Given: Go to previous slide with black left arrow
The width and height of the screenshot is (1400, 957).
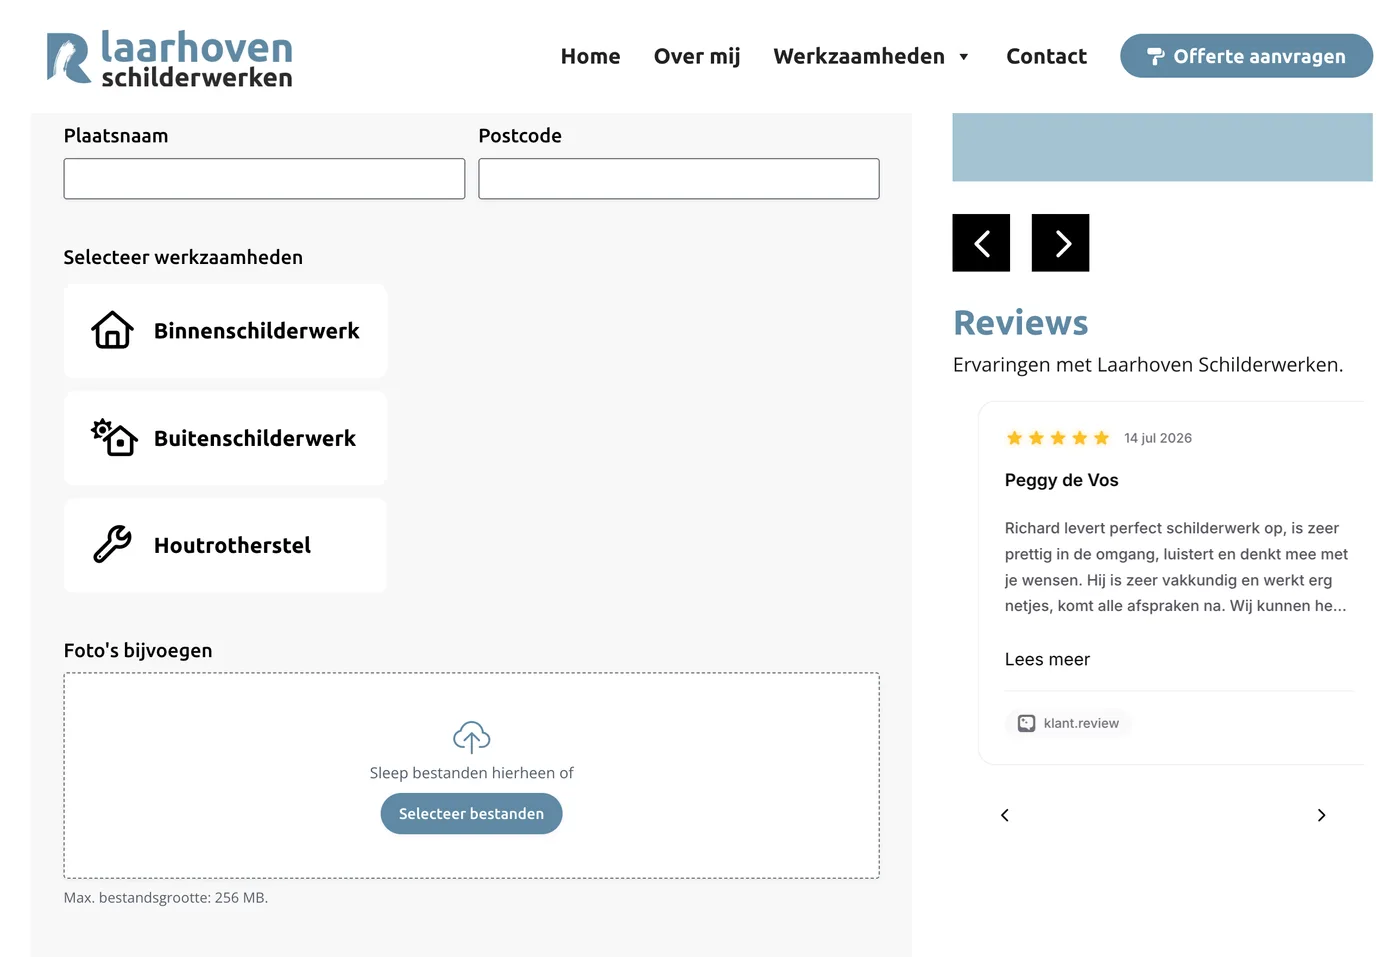Looking at the screenshot, I should coord(981,243).
